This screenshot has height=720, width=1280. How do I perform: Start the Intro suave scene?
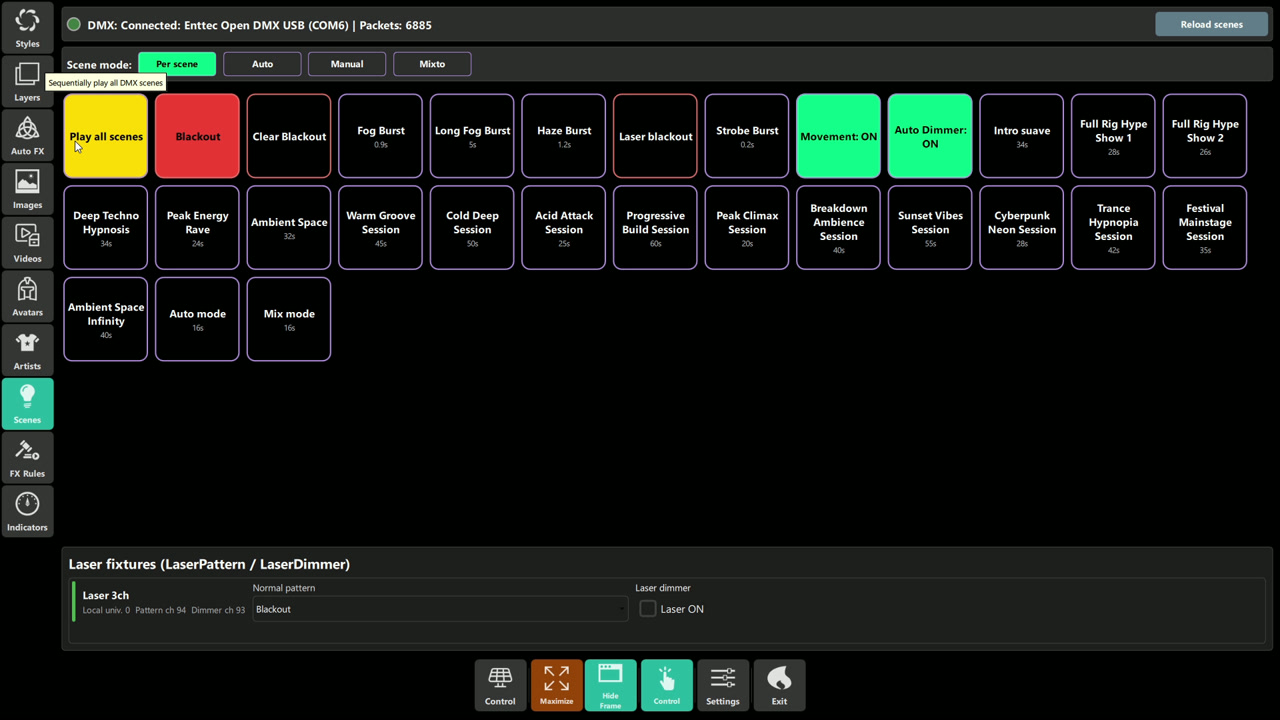tap(1022, 136)
